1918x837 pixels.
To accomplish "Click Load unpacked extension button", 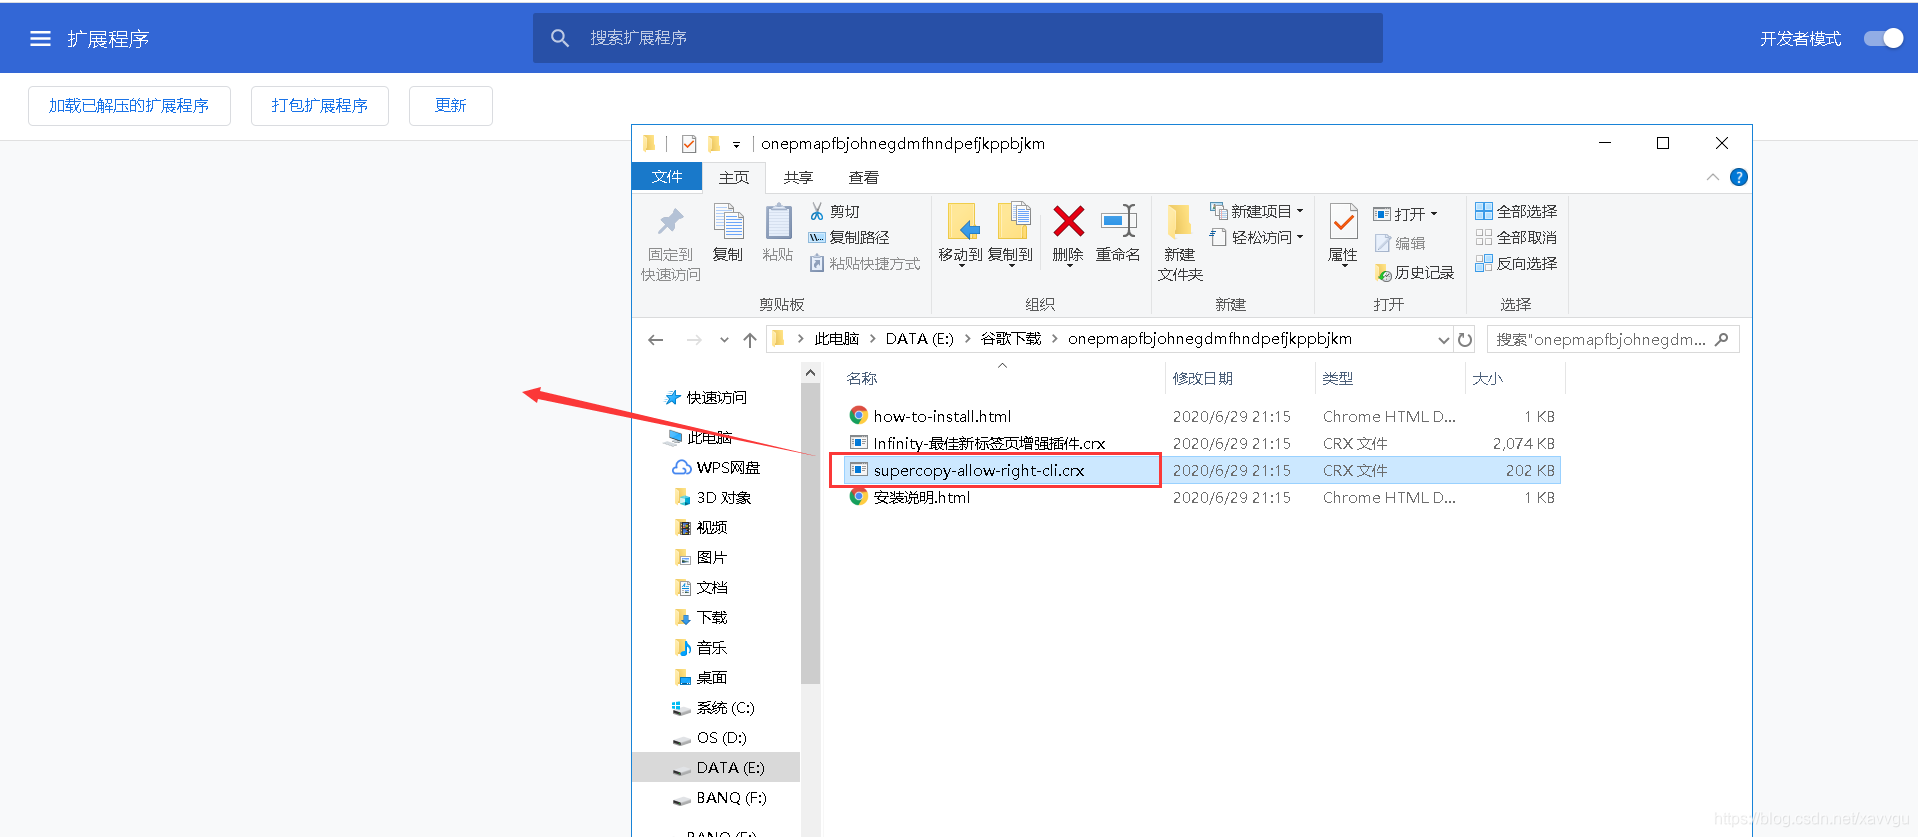I will (x=129, y=105).
